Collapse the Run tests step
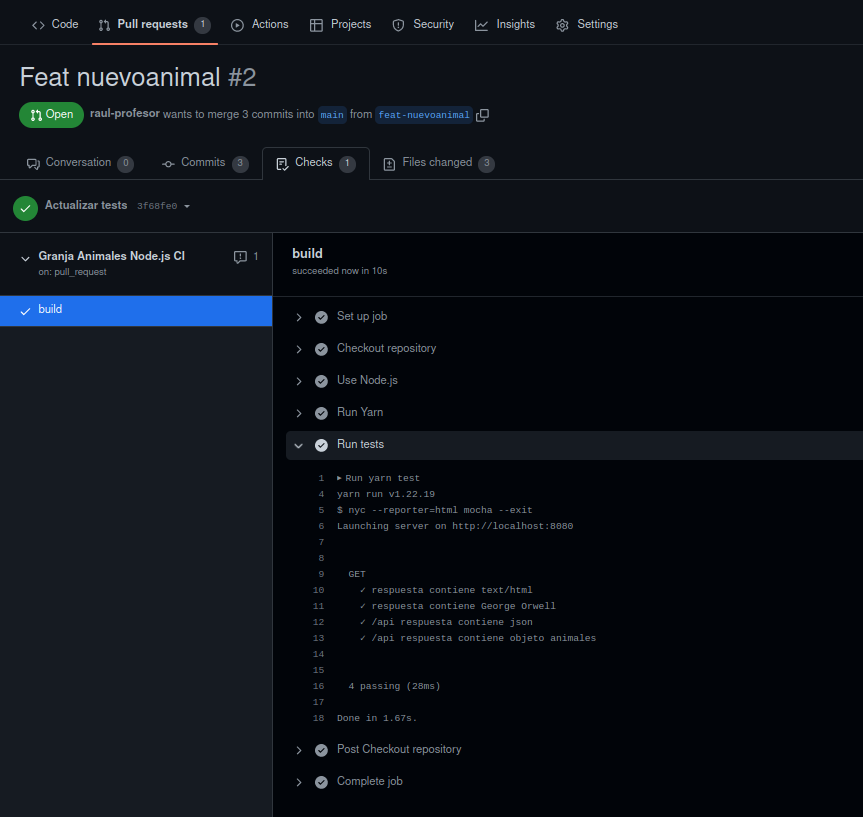The height and width of the screenshot is (817, 863). [x=298, y=445]
